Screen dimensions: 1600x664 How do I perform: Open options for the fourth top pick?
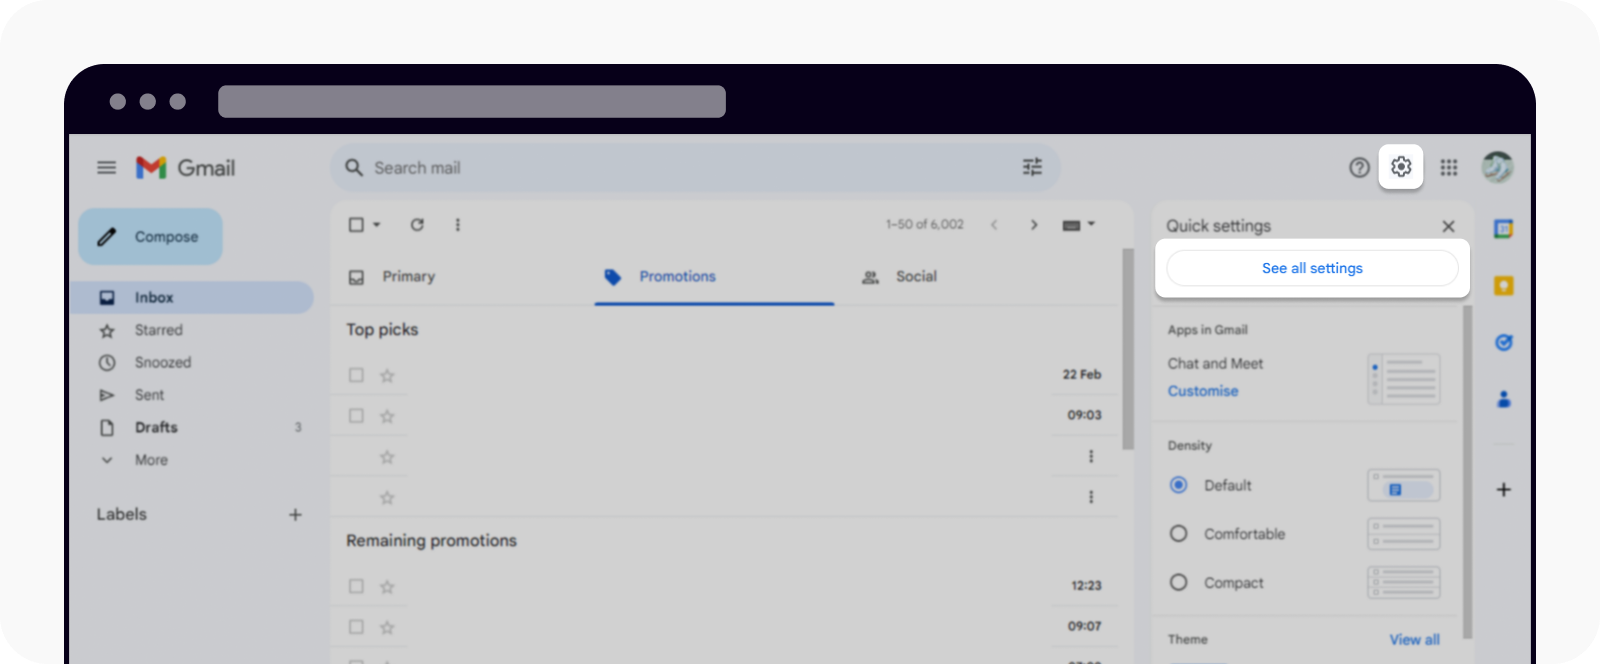coord(1091,497)
